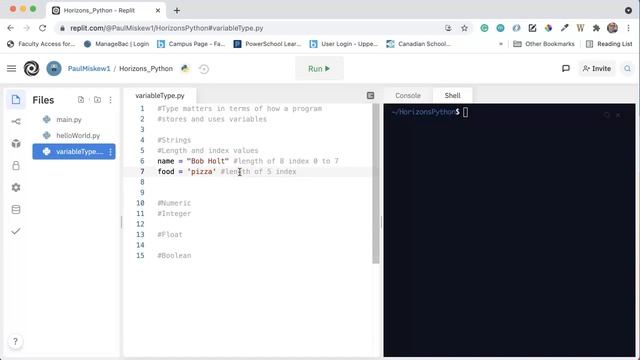Open ManageBac Login bookmark
The height and width of the screenshot is (360, 640).
116,44
